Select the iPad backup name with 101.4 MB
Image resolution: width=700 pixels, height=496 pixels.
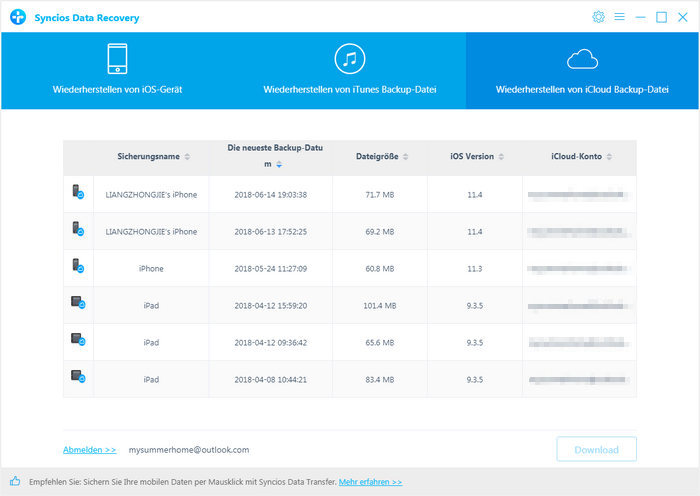click(151, 306)
